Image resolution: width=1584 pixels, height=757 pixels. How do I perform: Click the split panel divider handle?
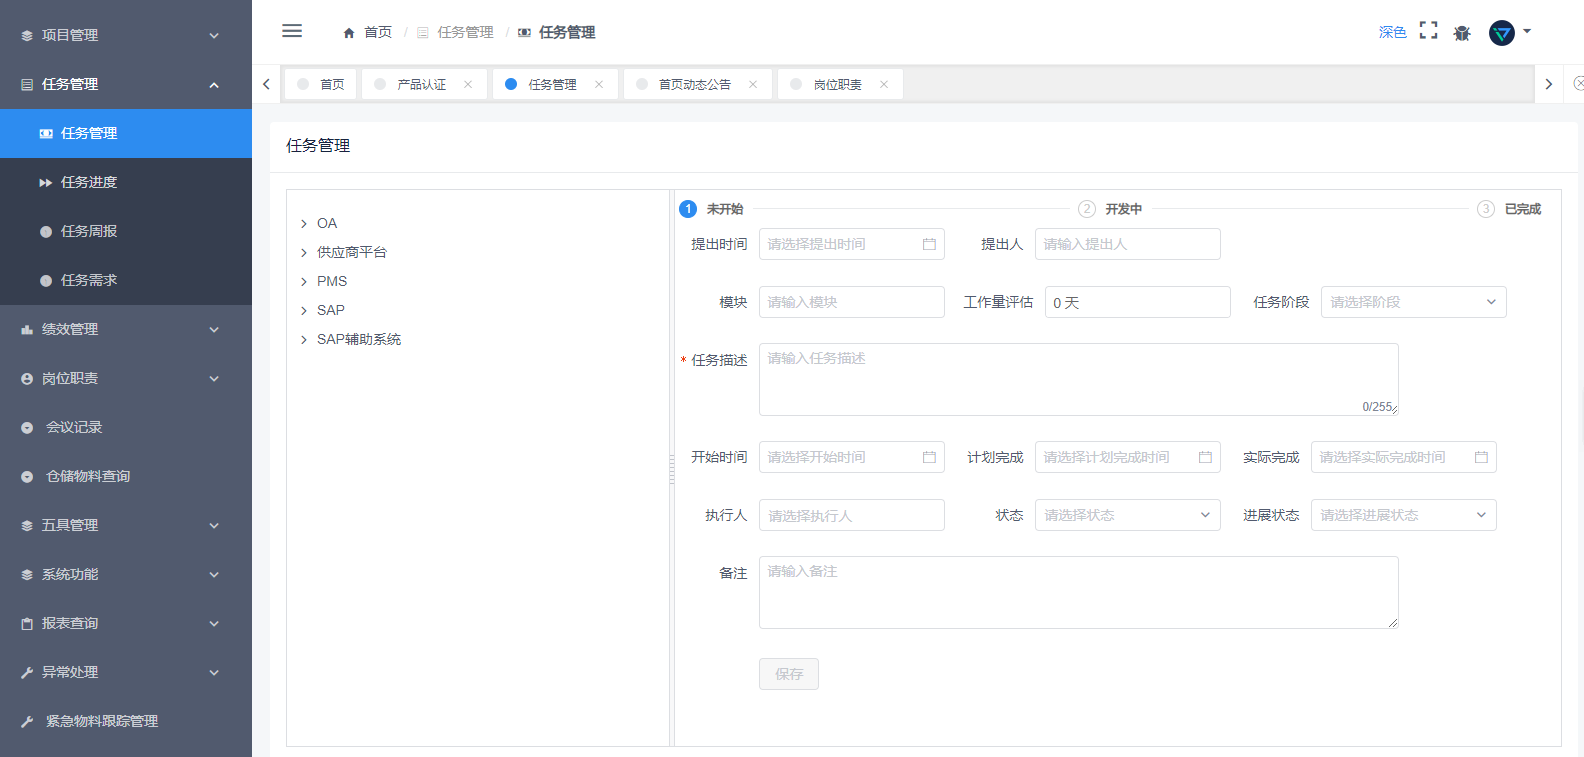[x=672, y=468]
